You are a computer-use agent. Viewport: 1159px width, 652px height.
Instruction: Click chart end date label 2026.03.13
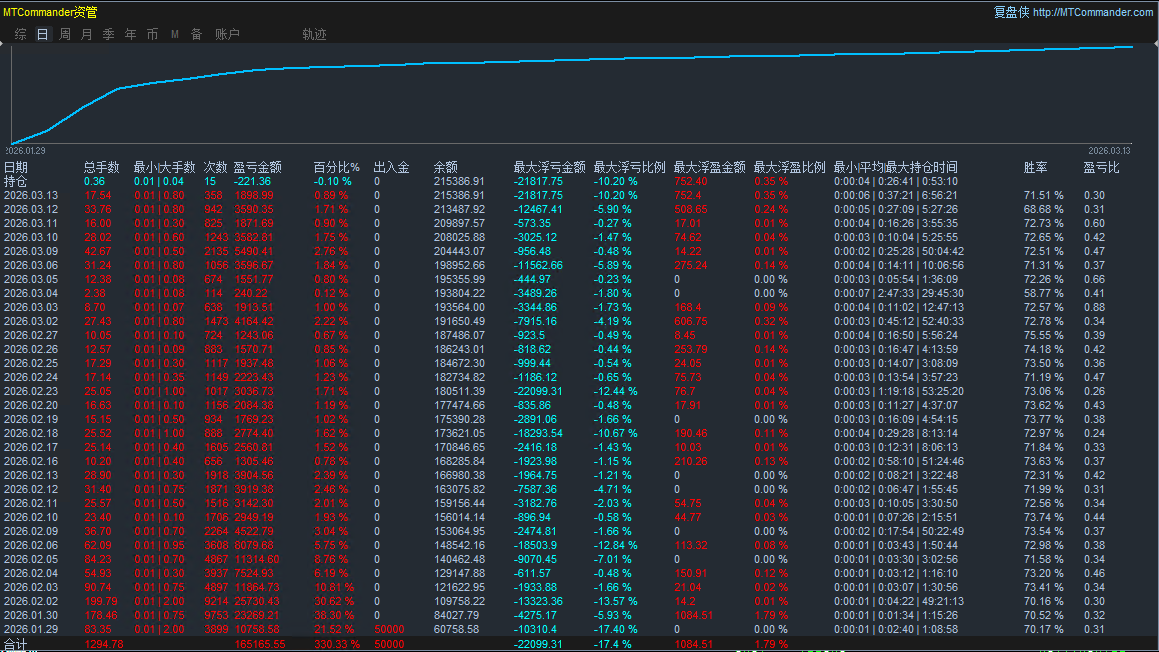tap(1109, 151)
